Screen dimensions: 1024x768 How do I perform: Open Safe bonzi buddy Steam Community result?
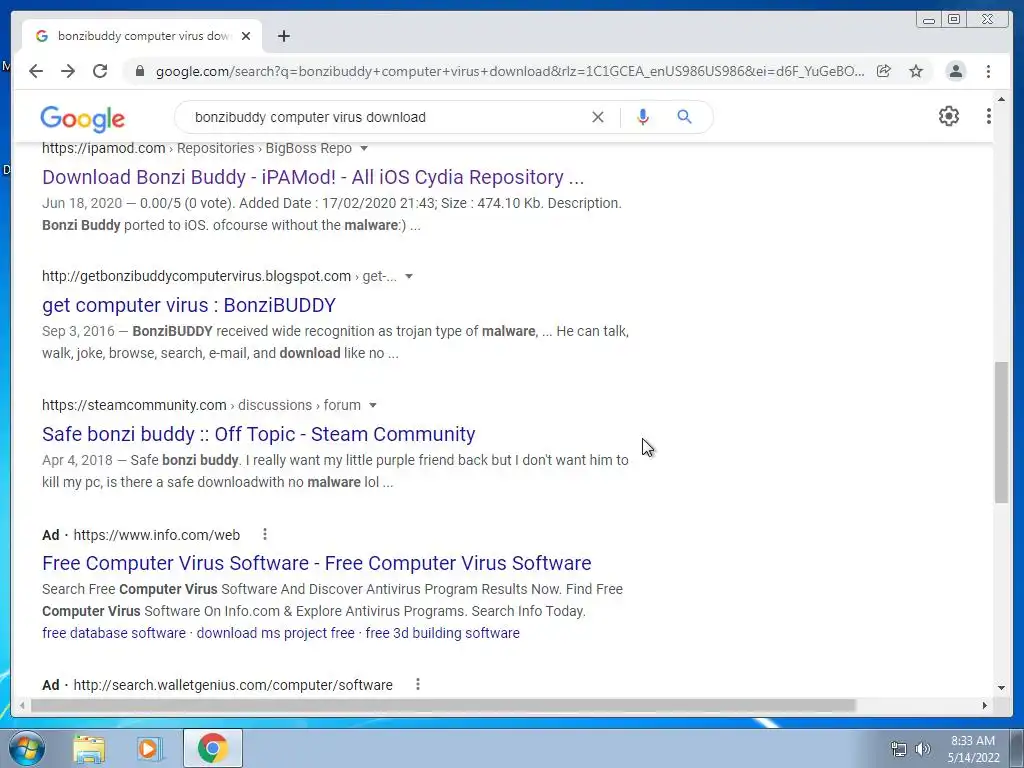point(259,434)
